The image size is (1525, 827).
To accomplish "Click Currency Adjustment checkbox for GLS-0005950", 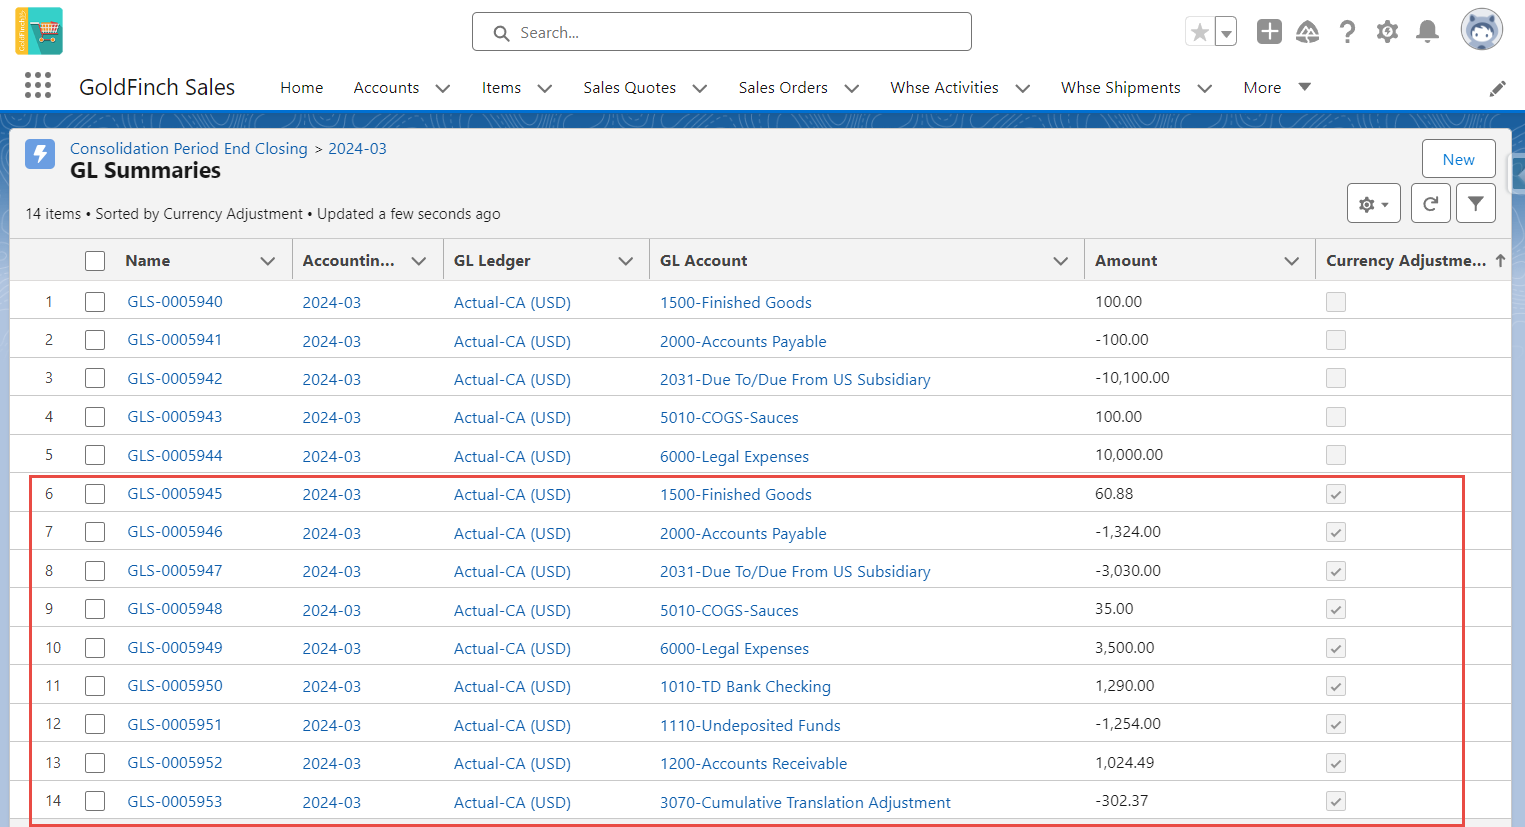I will pos(1336,686).
